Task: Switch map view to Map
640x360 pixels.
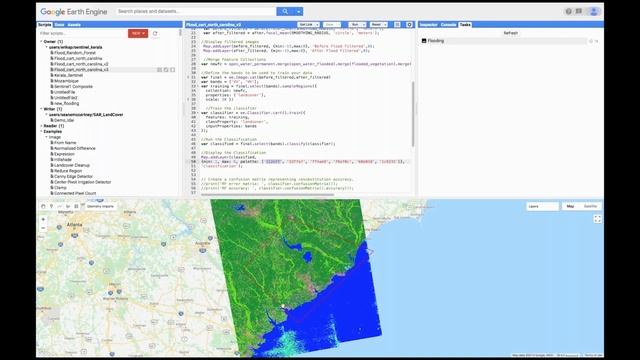Action: (x=571, y=207)
